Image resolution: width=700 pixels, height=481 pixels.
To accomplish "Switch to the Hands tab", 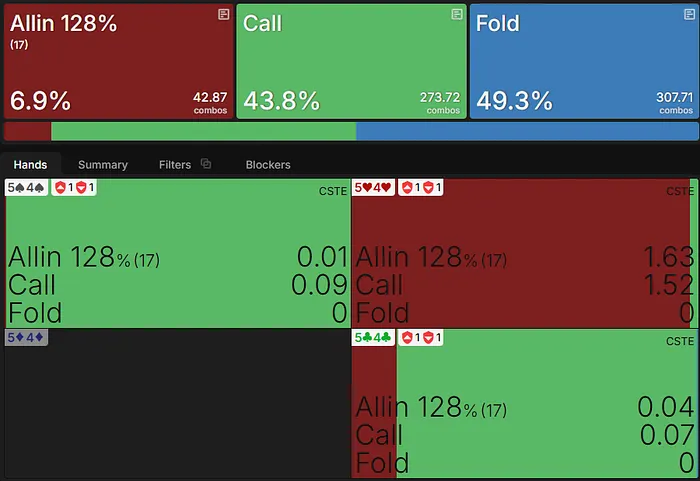I will (30, 164).
